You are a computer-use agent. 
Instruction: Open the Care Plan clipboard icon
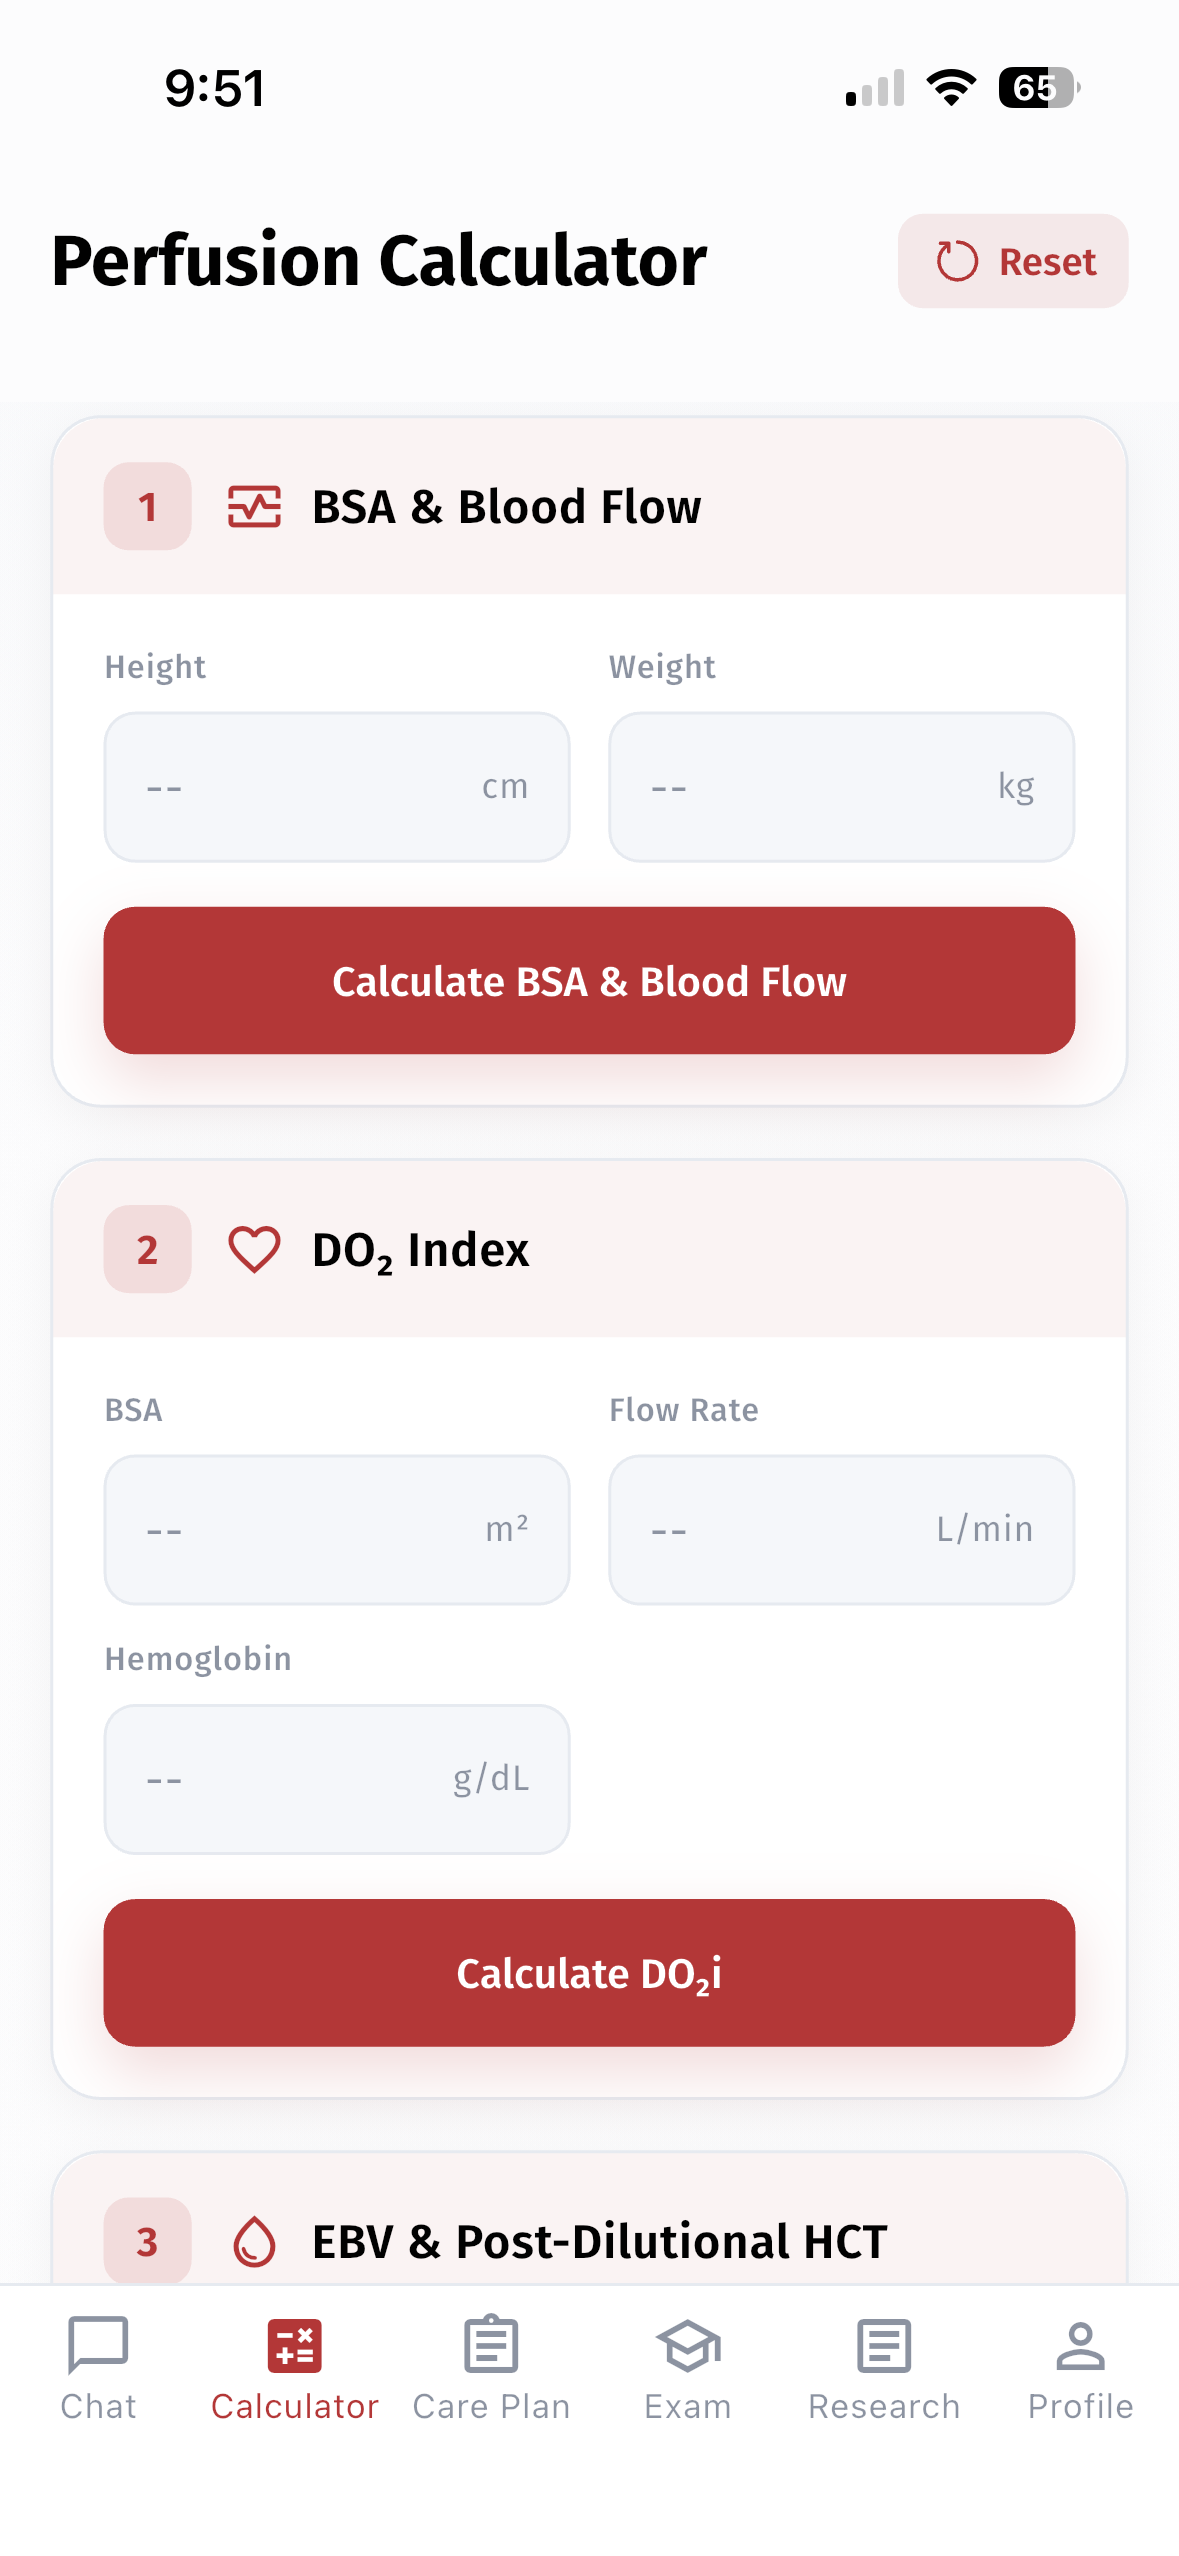point(491,2345)
